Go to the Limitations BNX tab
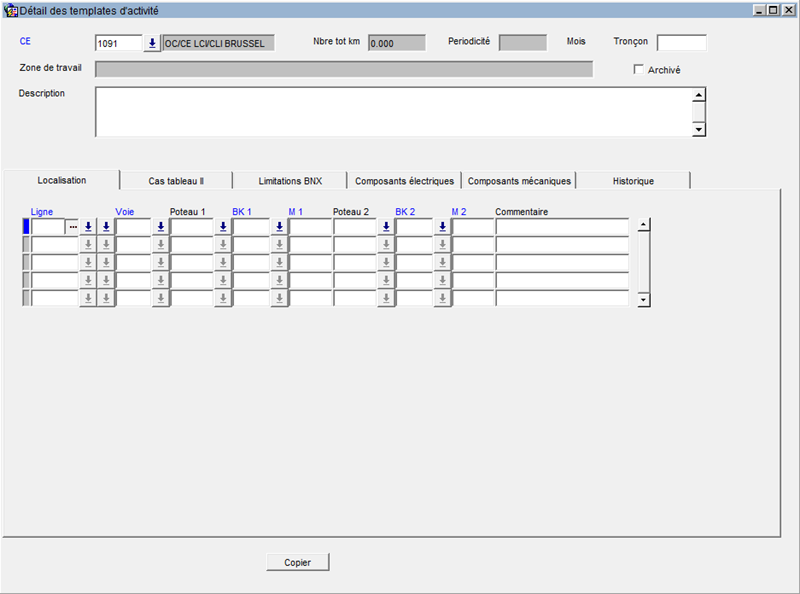The image size is (800, 594). click(x=290, y=181)
